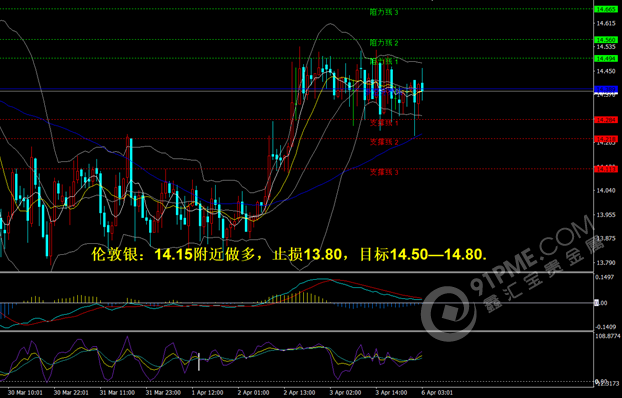Click the blue current price tag
Viewport: 622px width, 398px height.
[605, 89]
